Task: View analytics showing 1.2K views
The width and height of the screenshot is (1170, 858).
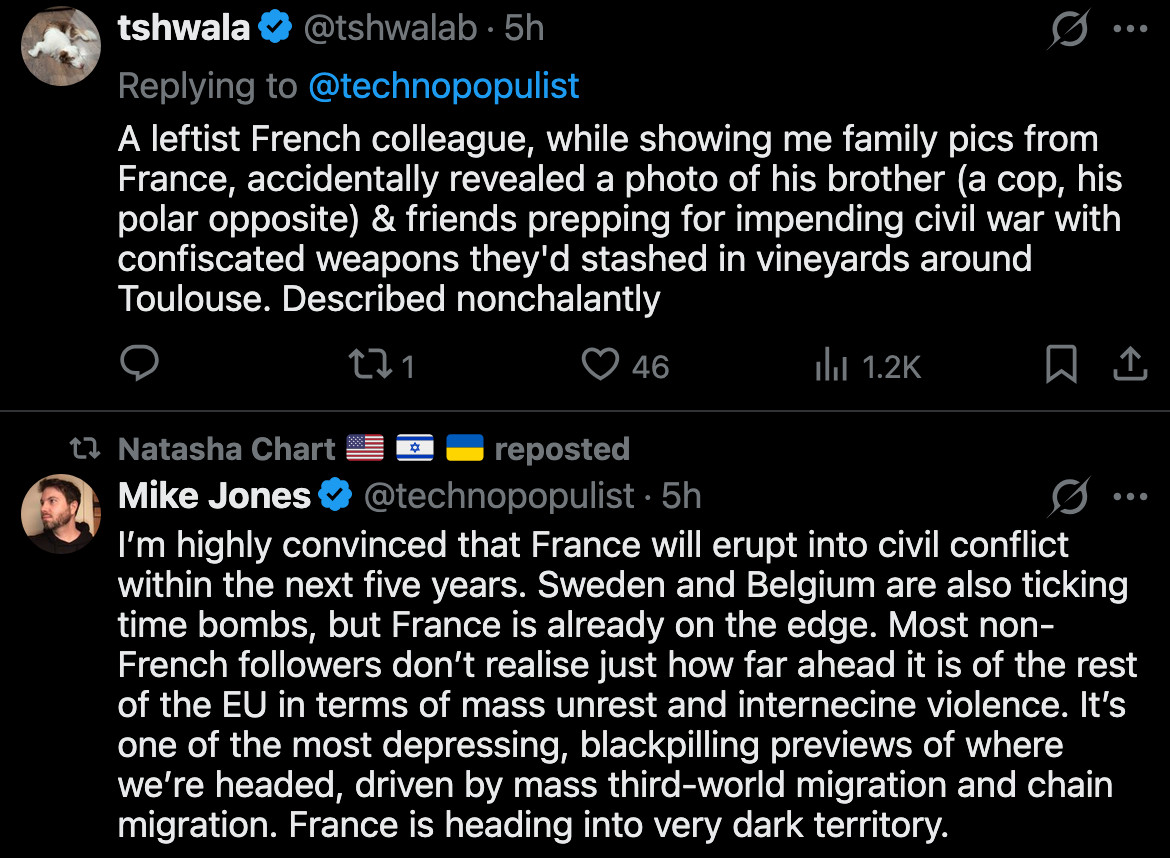Action: coord(867,366)
